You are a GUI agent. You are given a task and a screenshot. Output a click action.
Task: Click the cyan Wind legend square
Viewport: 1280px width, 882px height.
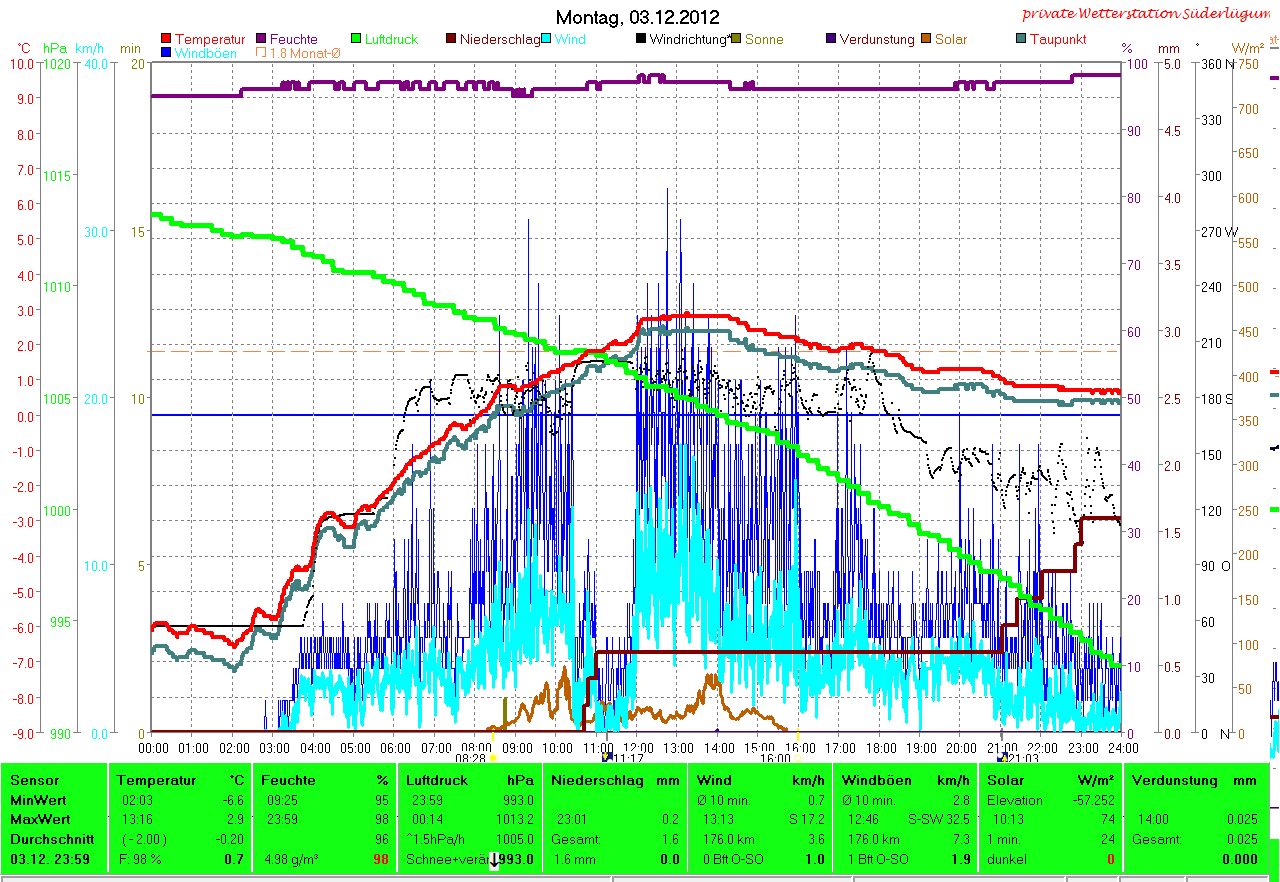(547, 40)
